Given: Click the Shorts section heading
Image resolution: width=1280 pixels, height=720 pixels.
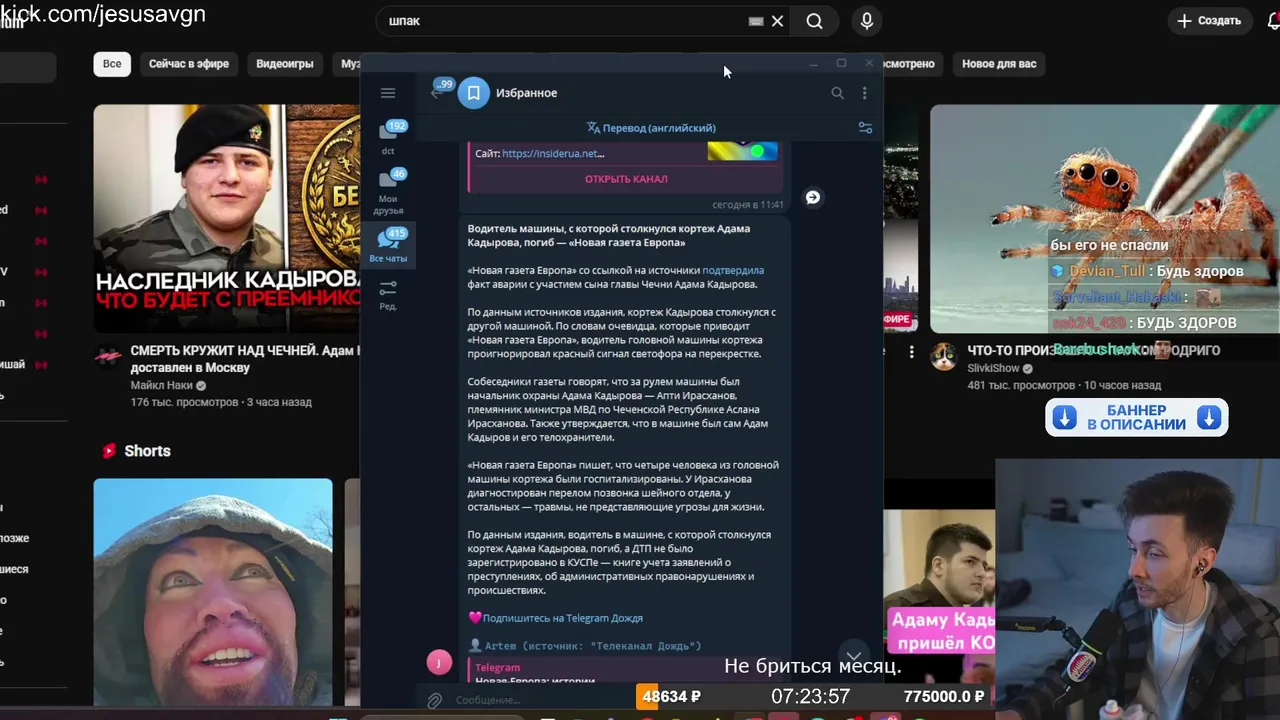Looking at the screenshot, I should [x=147, y=451].
